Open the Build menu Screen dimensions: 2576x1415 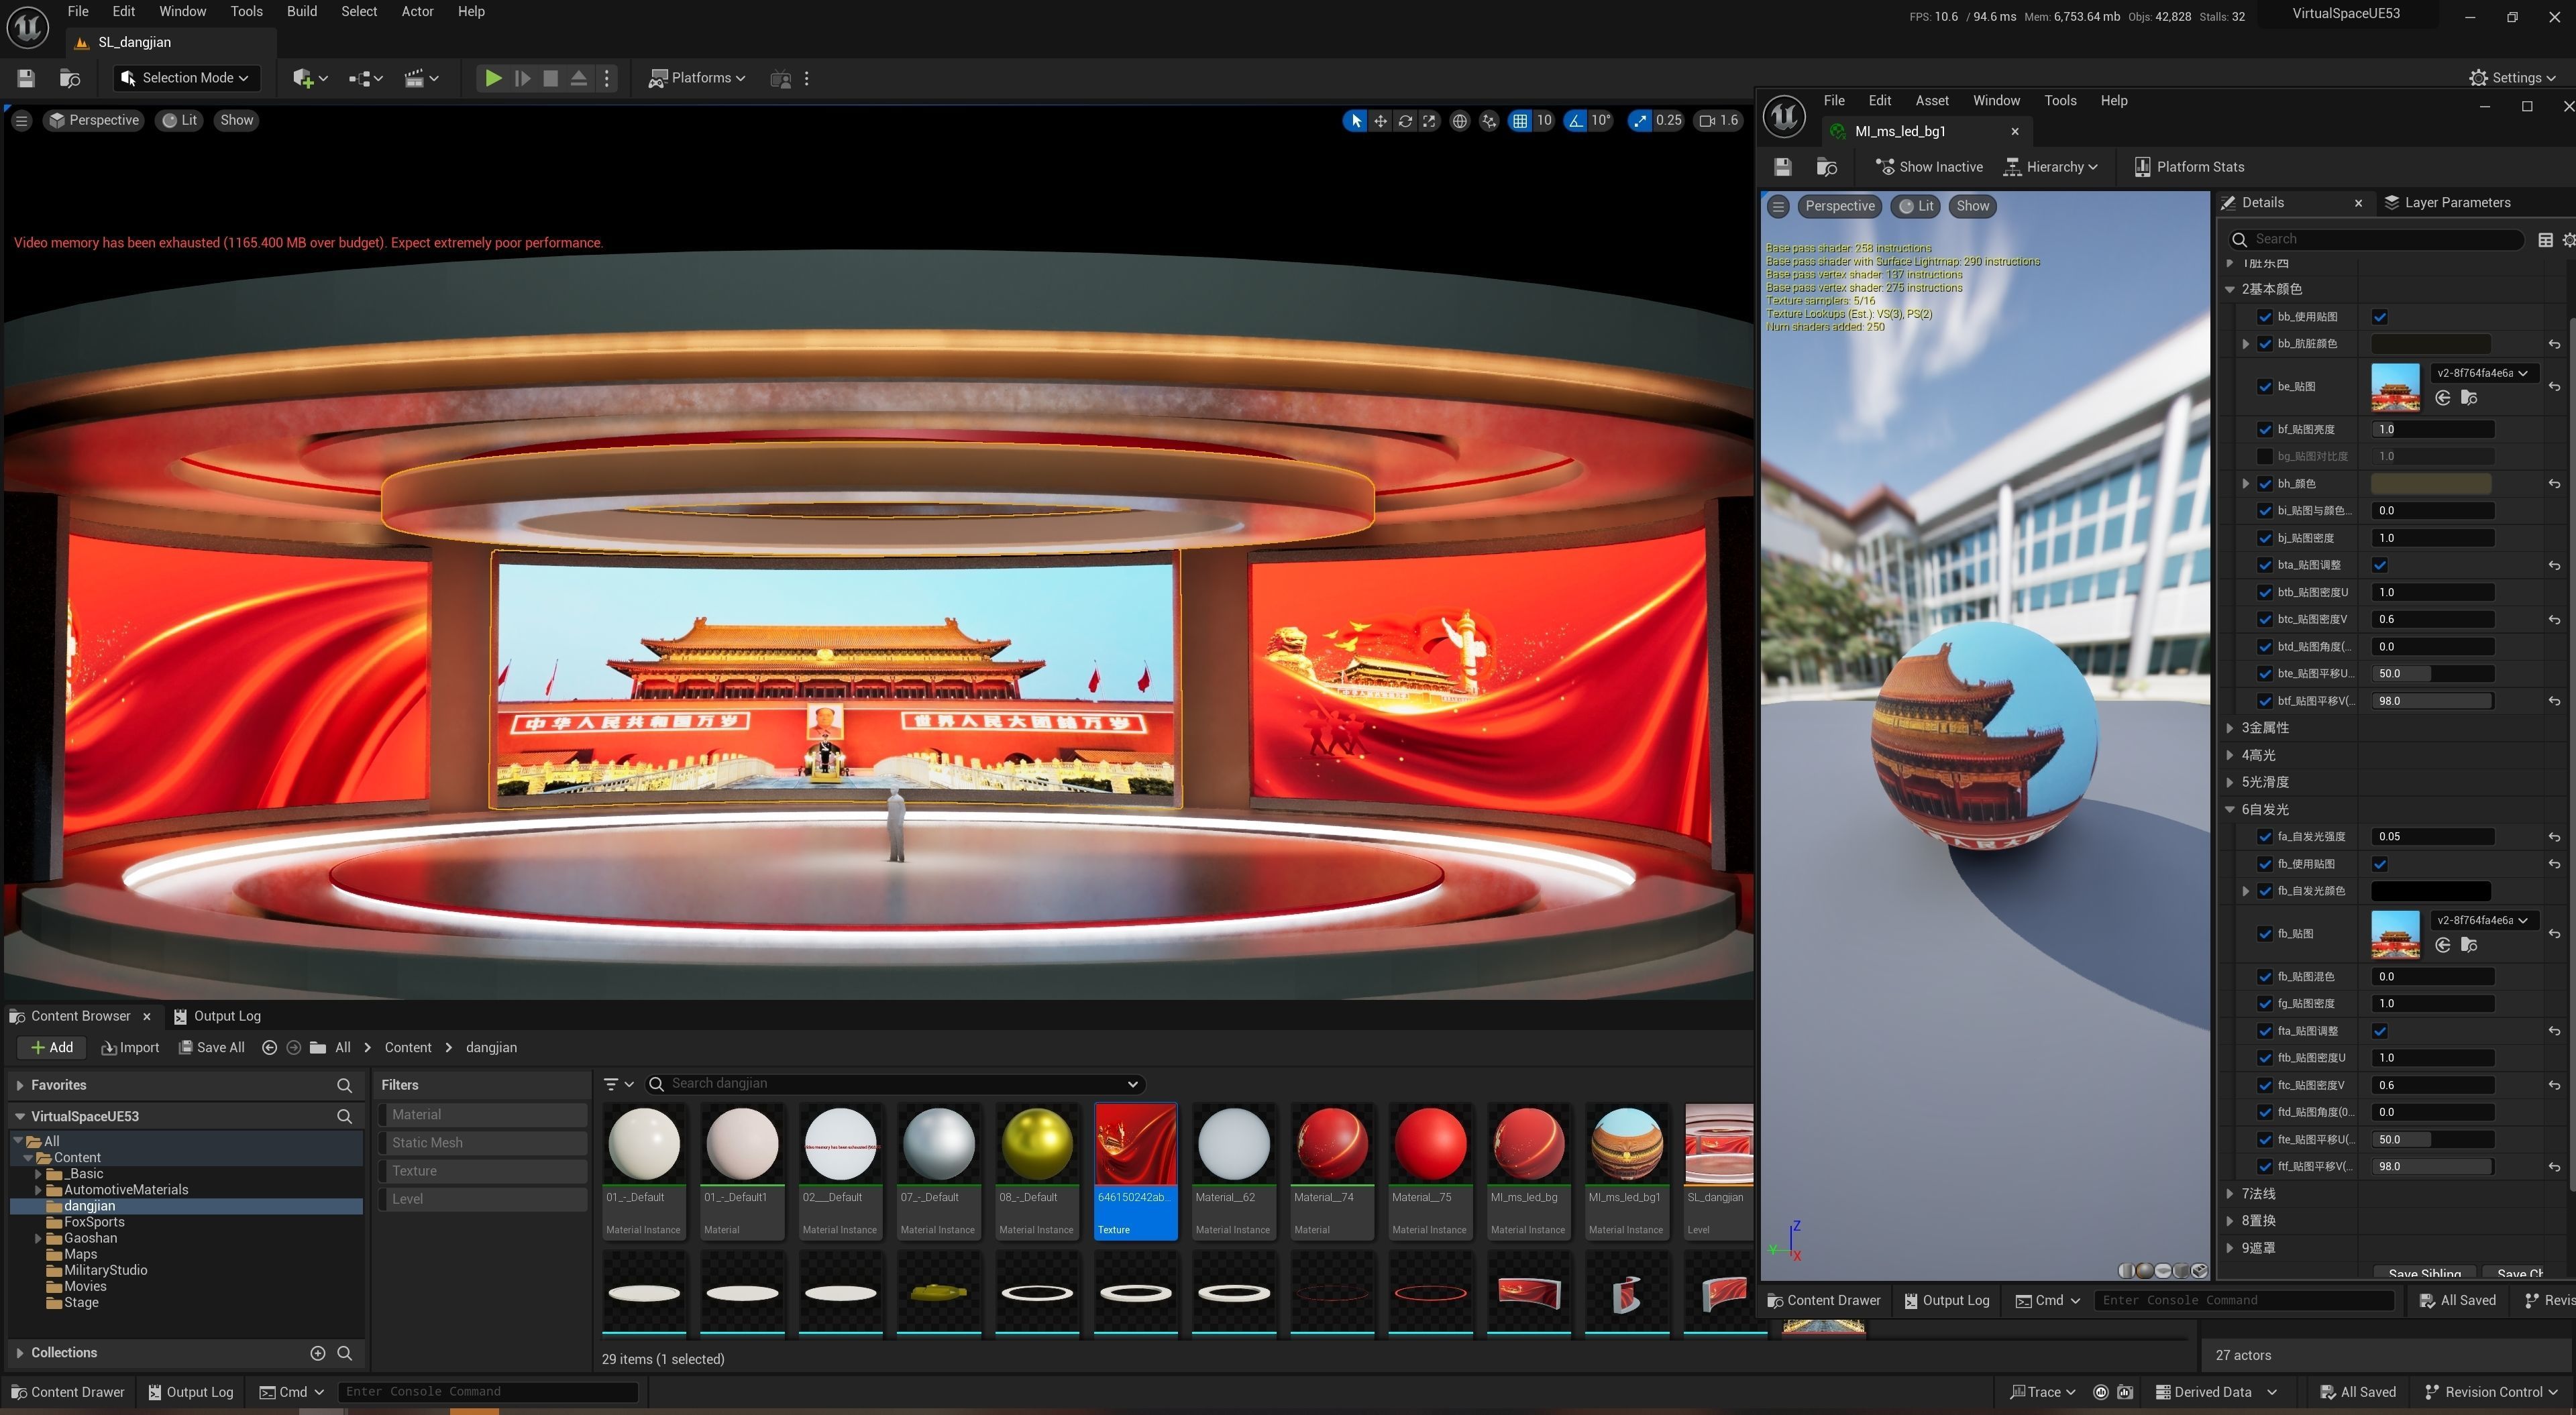(301, 11)
